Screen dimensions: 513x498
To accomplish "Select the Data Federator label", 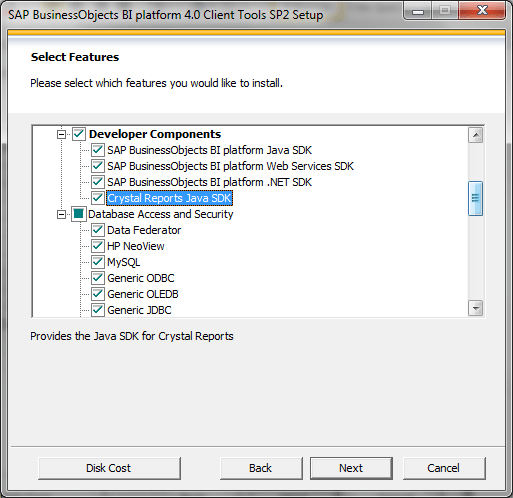I will tap(144, 230).
